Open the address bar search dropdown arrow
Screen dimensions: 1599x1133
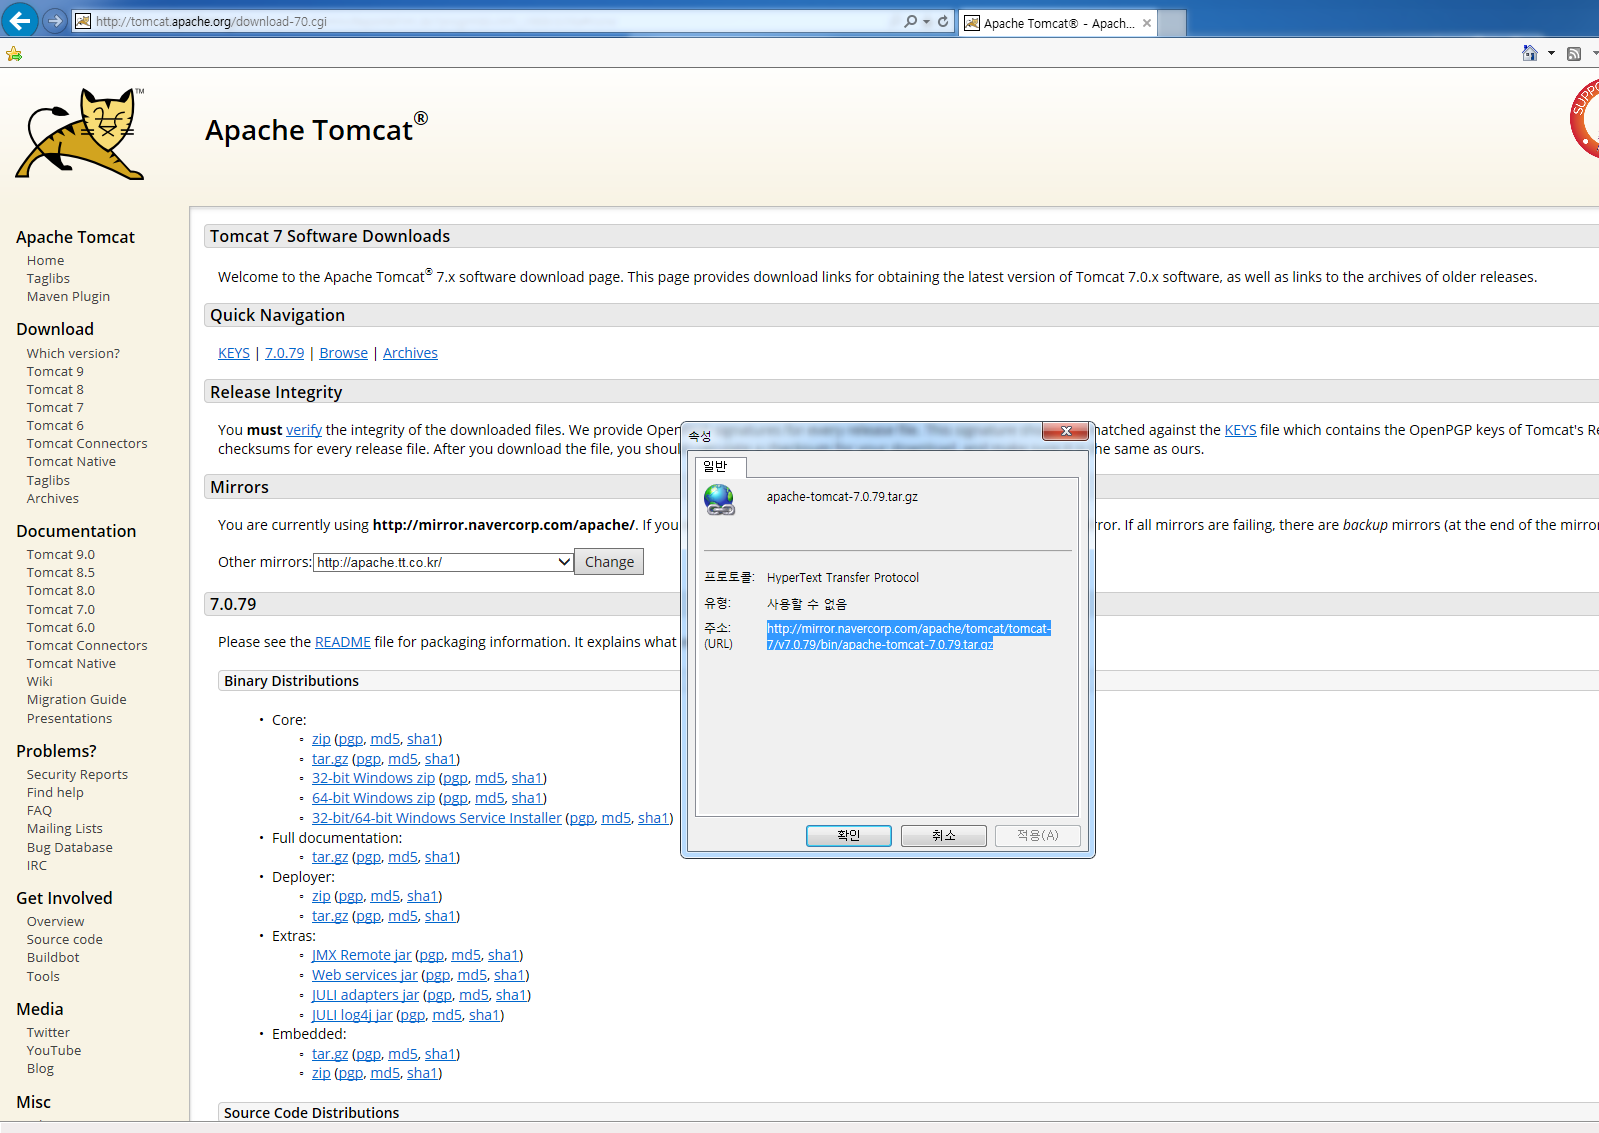(927, 21)
